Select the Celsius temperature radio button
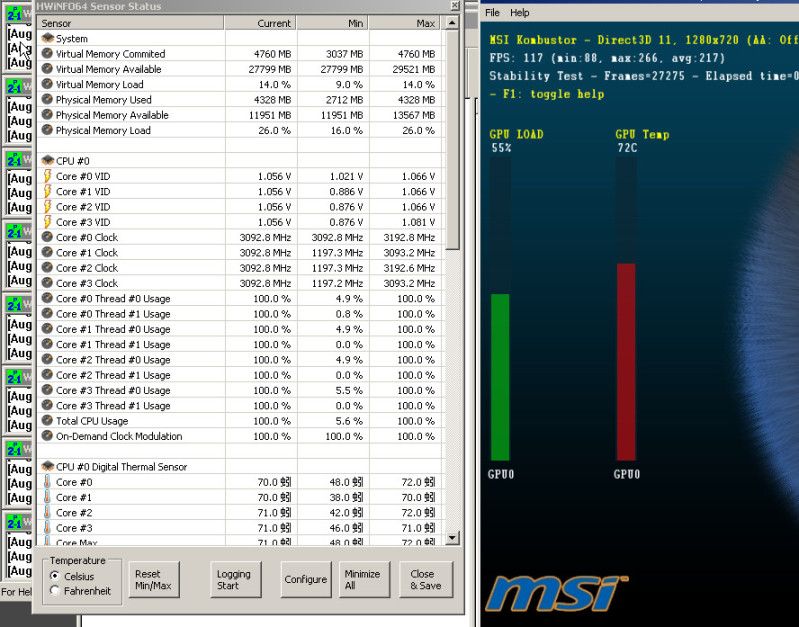799x627 pixels. coord(55,576)
